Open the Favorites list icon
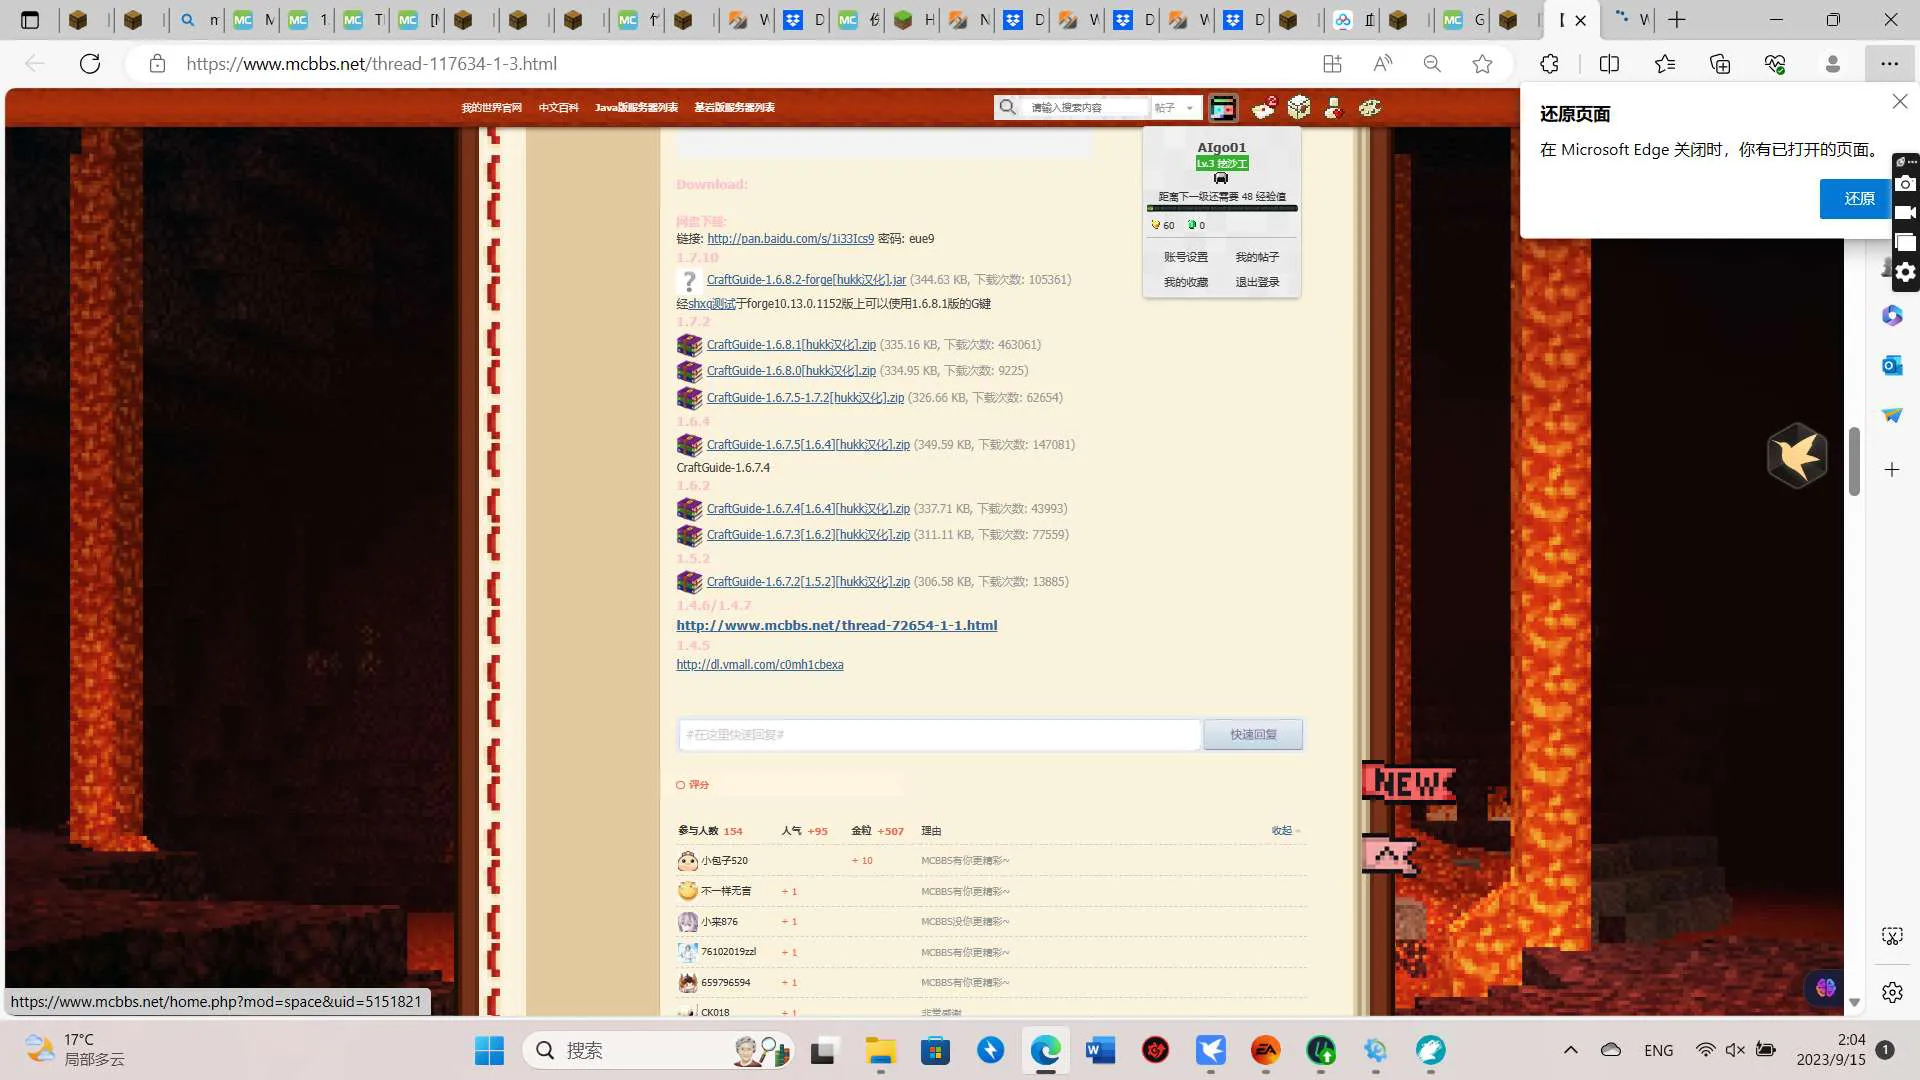1920x1080 pixels. [1665, 64]
